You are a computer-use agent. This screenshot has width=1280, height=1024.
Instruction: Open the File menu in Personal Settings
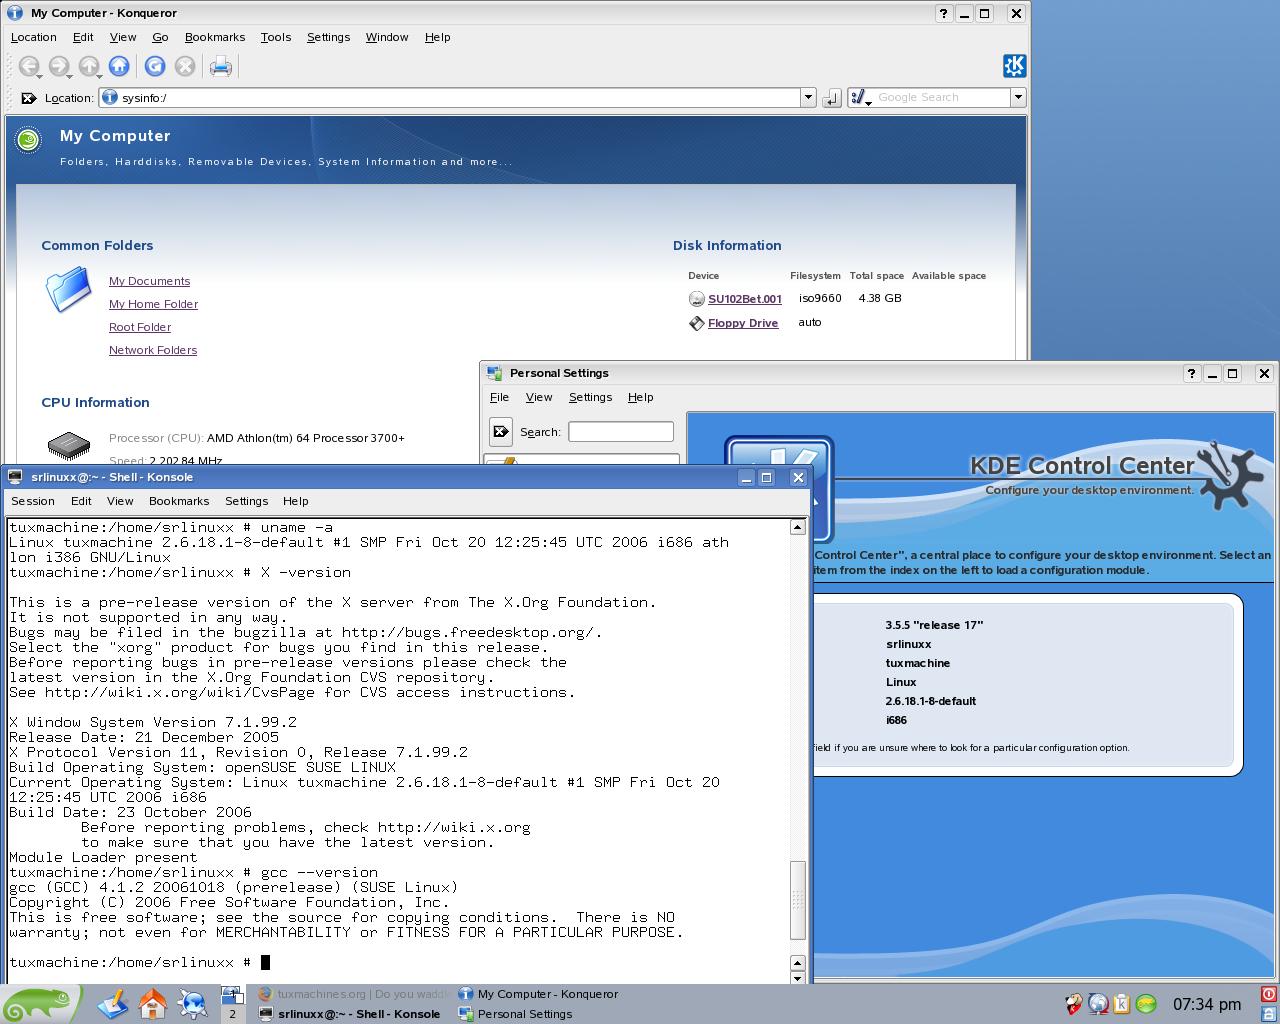[x=499, y=397]
